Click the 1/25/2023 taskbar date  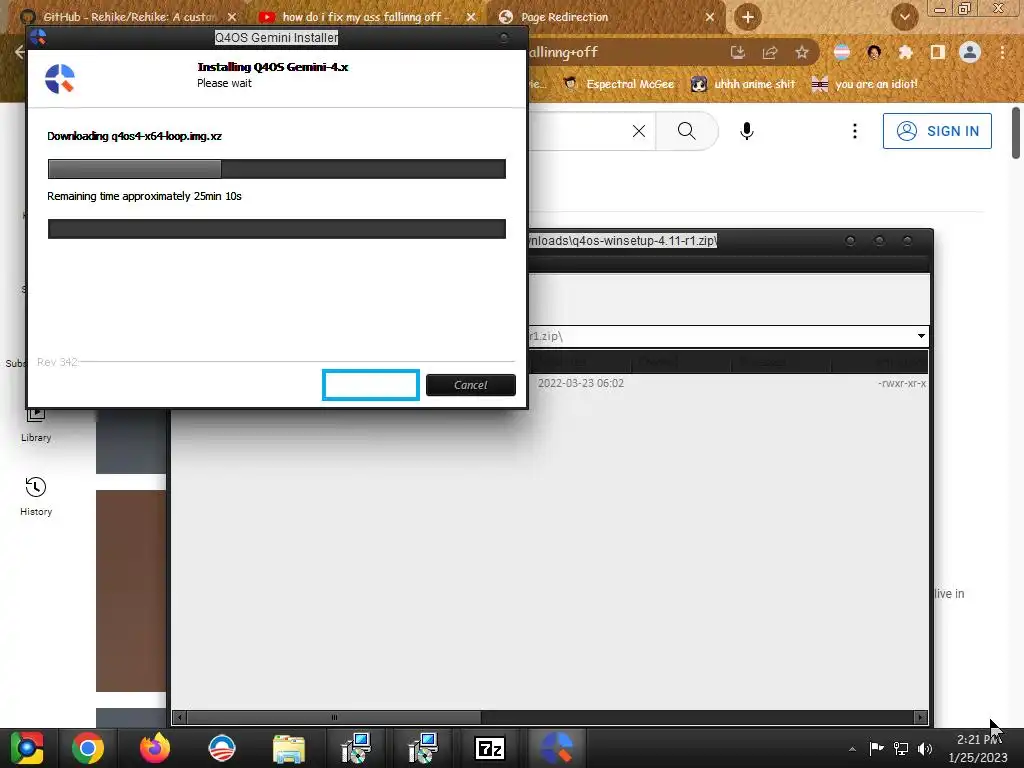pos(978,758)
